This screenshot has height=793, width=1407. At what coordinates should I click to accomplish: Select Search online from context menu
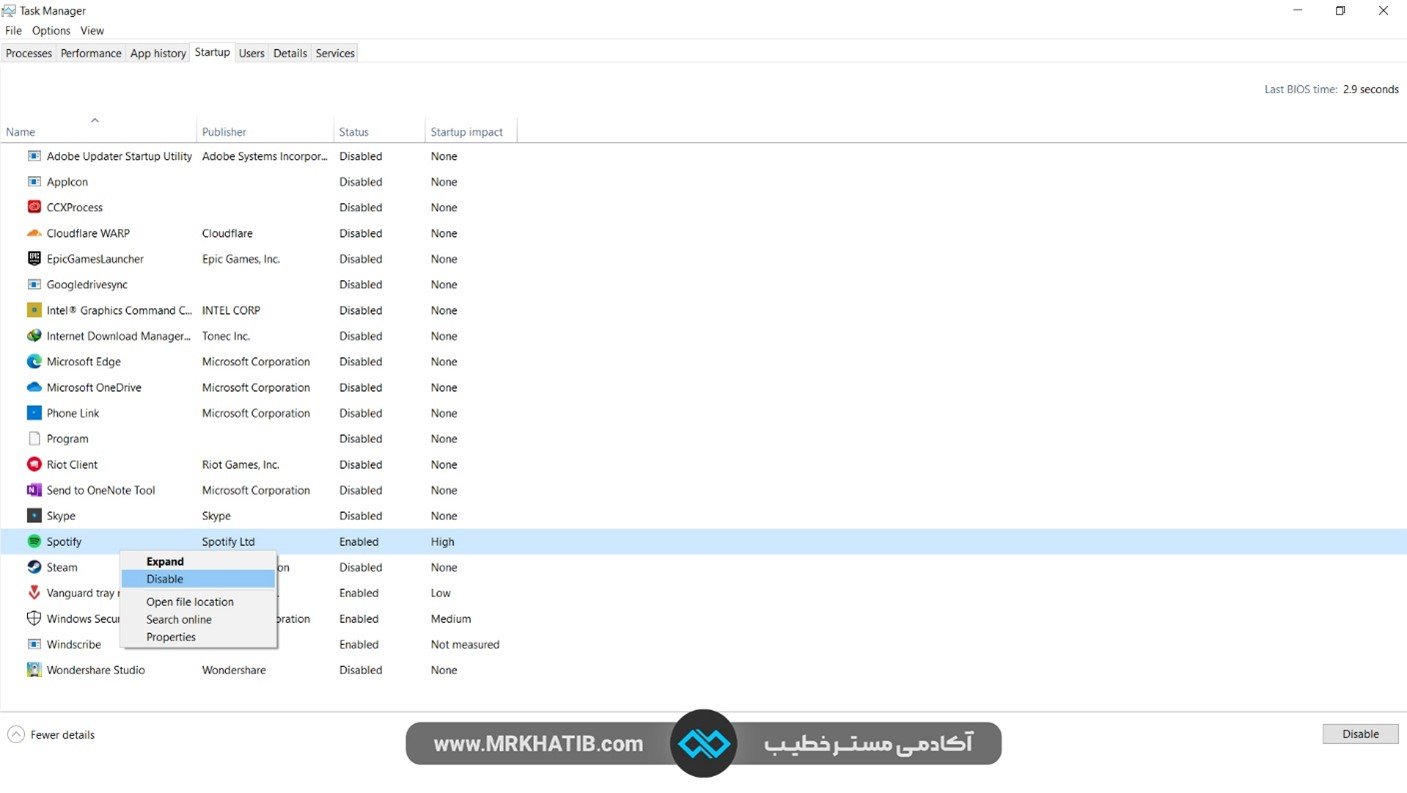(x=198, y=620)
